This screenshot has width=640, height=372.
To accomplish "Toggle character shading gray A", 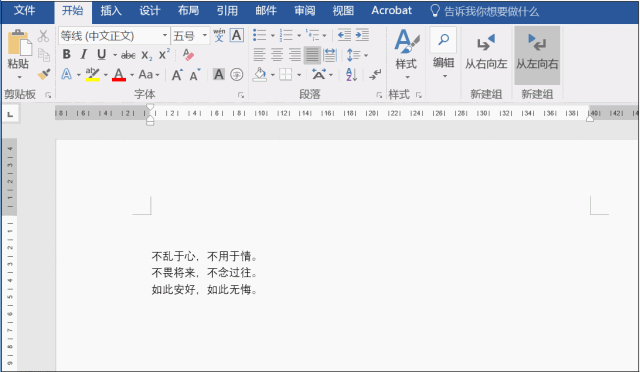I will point(219,74).
